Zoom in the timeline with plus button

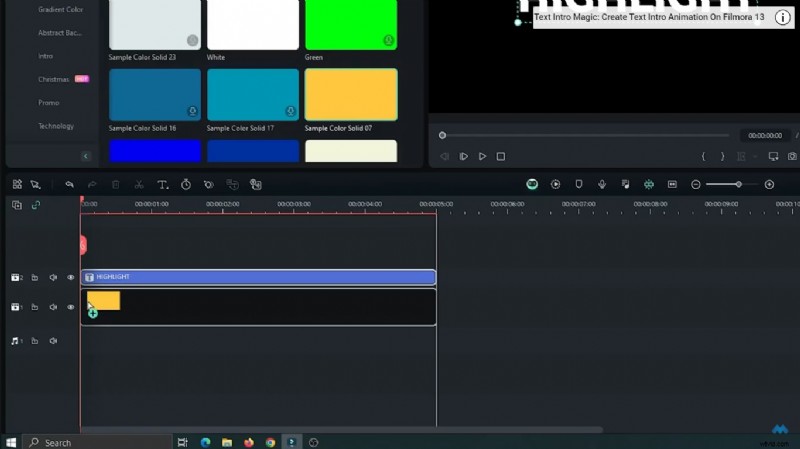(769, 184)
